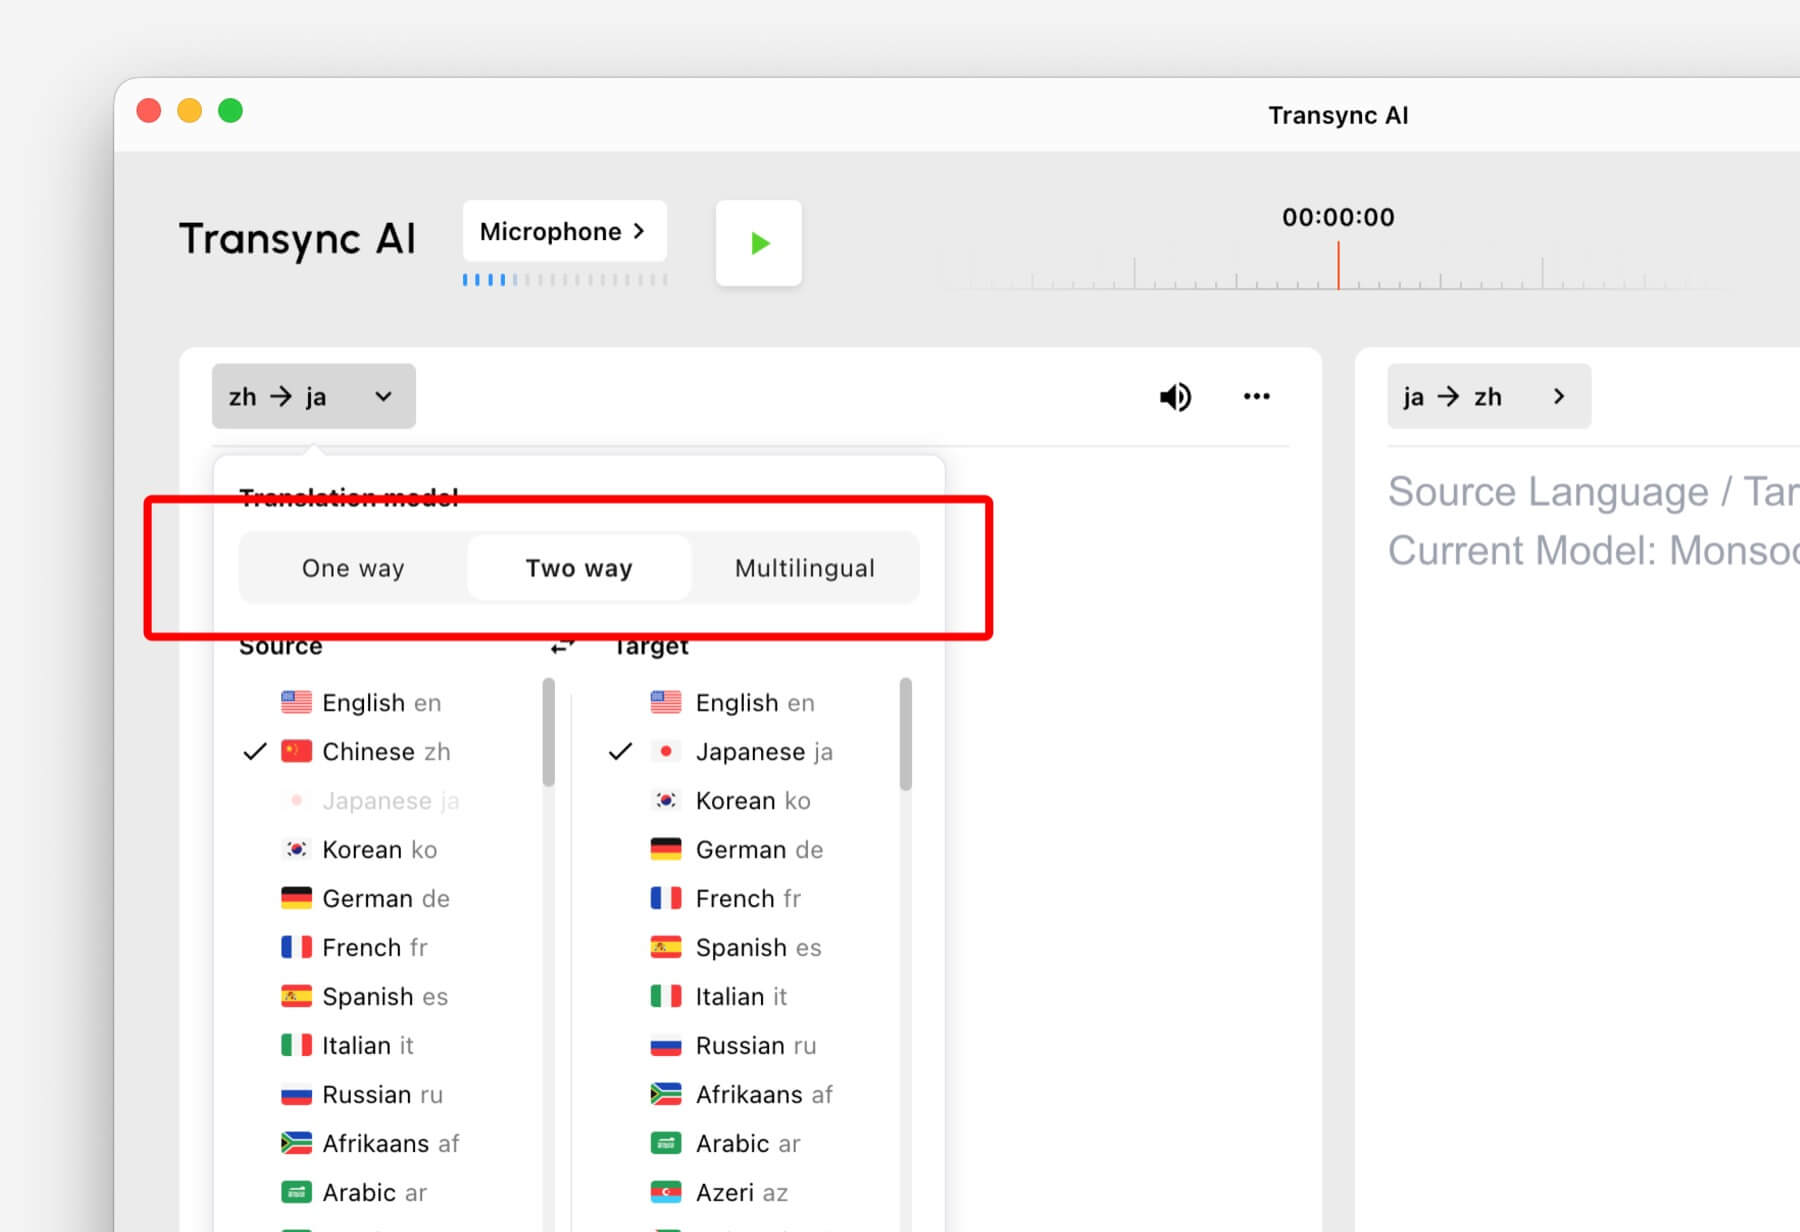
Task: Pick Arabic ar in Target list
Action: point(725,1144)
